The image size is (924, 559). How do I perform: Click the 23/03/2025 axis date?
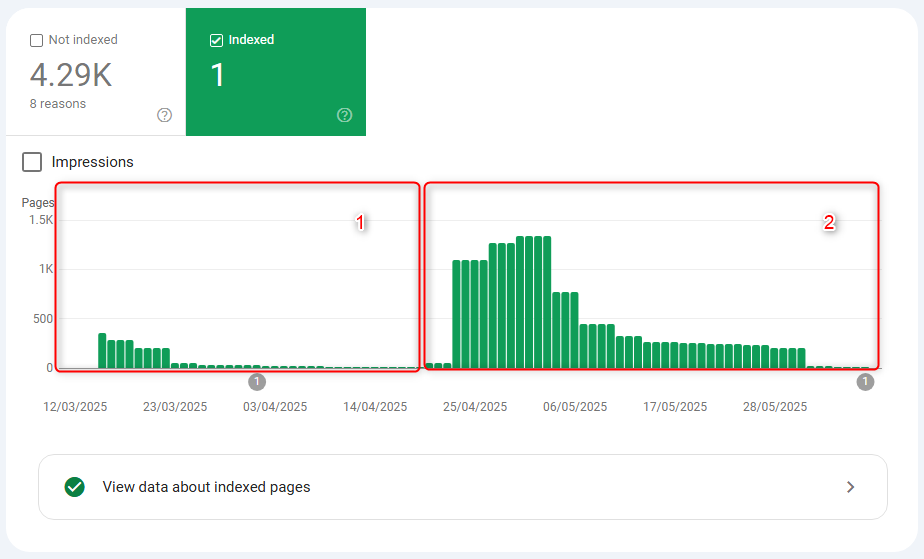175,406
